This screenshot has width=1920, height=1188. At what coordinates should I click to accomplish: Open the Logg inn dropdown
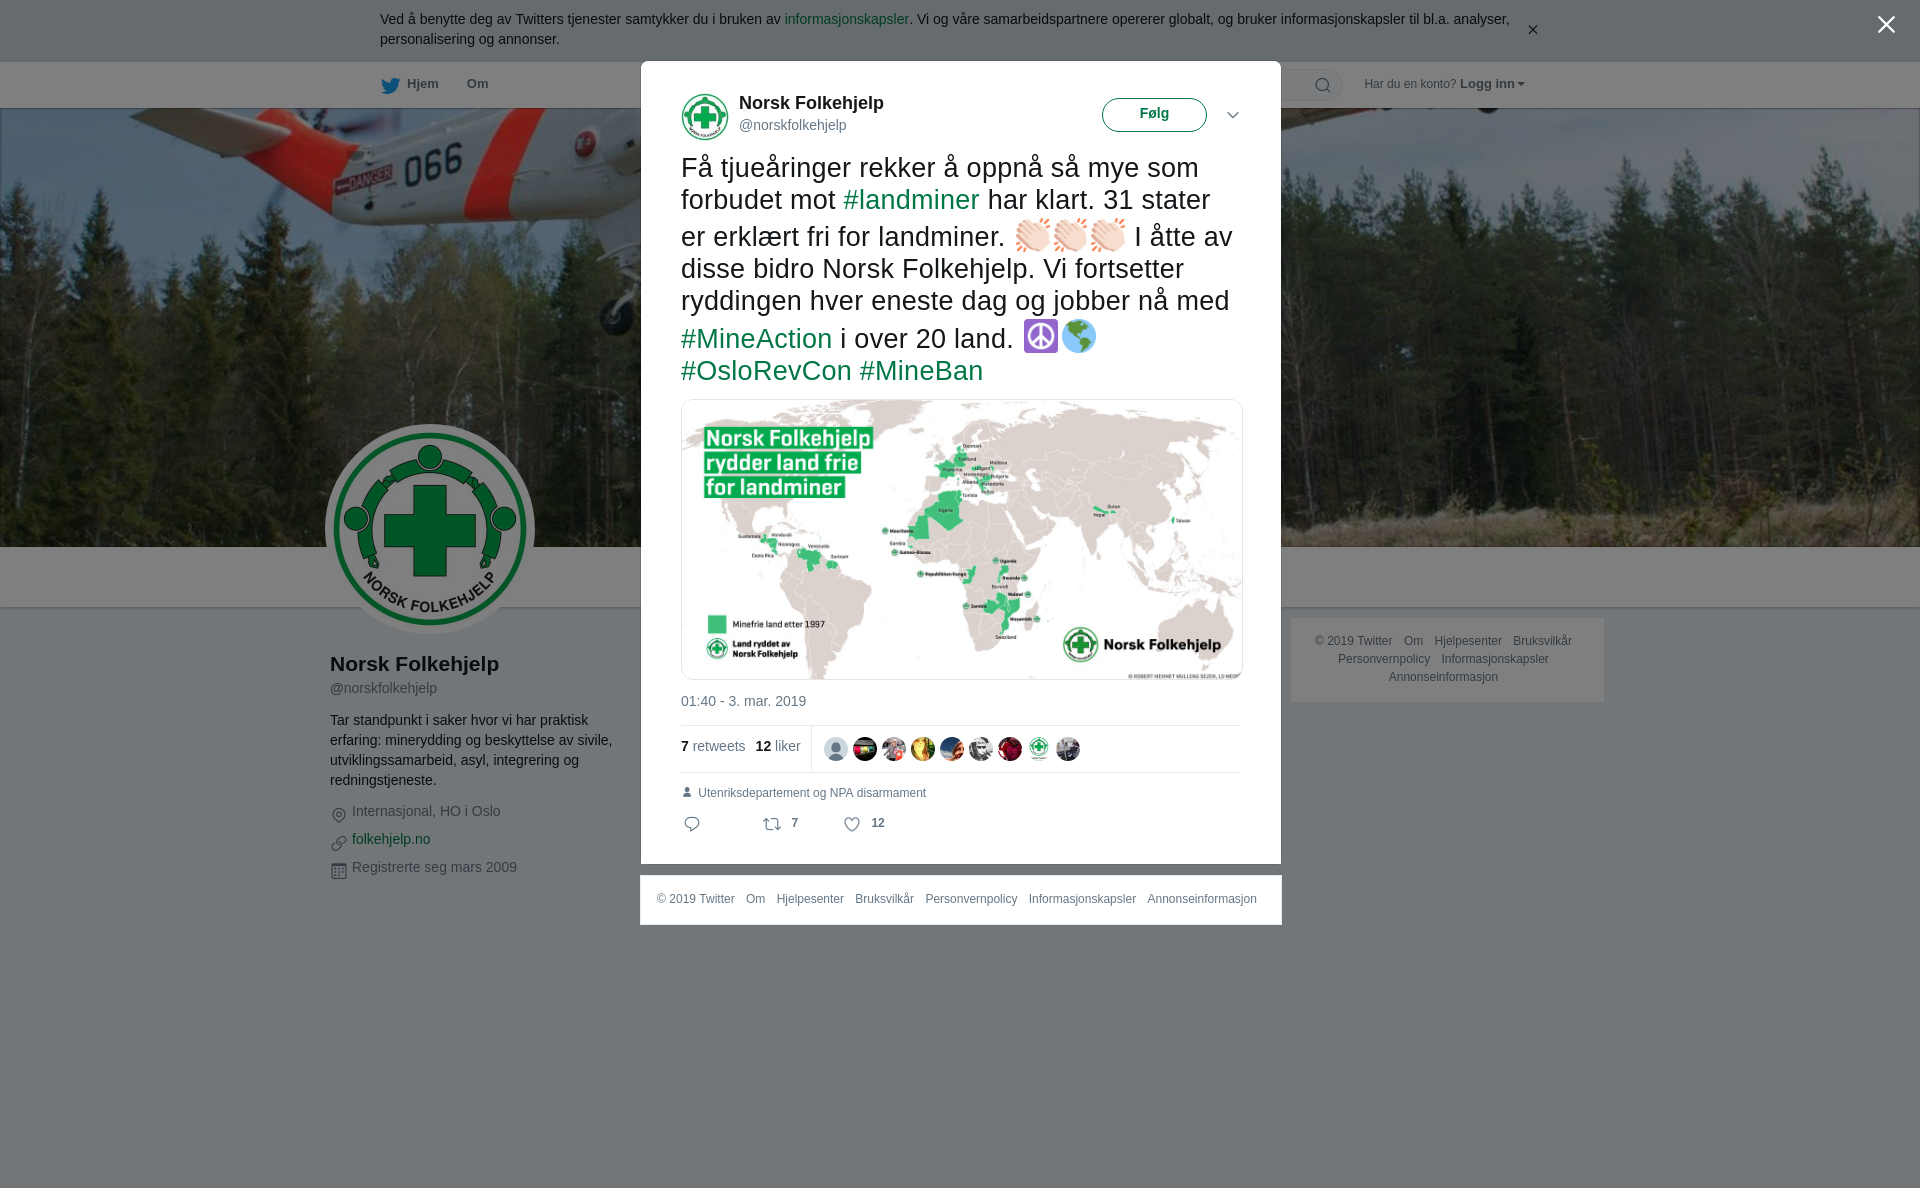[x=1492, y=84]
